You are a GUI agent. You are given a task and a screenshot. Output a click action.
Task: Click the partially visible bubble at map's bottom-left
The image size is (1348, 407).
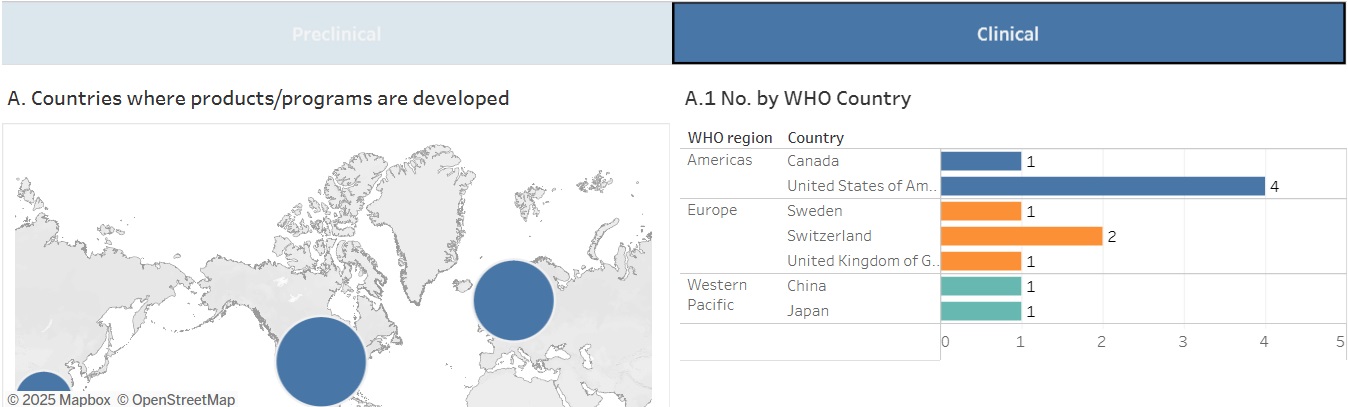click(42, 390)
